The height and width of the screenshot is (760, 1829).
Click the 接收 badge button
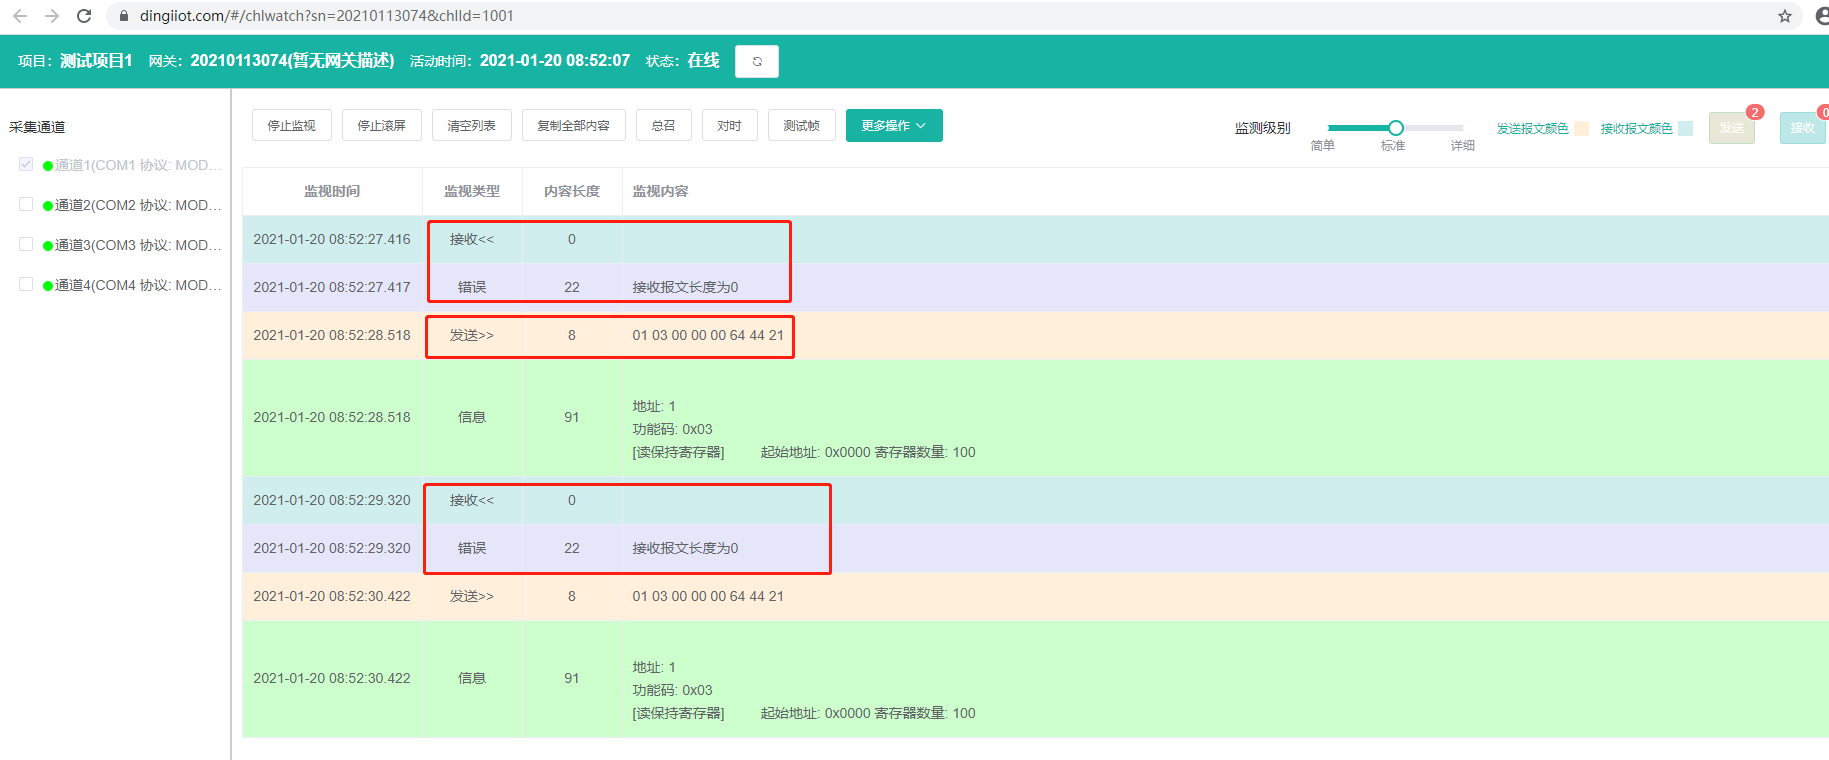[1802, 128]
